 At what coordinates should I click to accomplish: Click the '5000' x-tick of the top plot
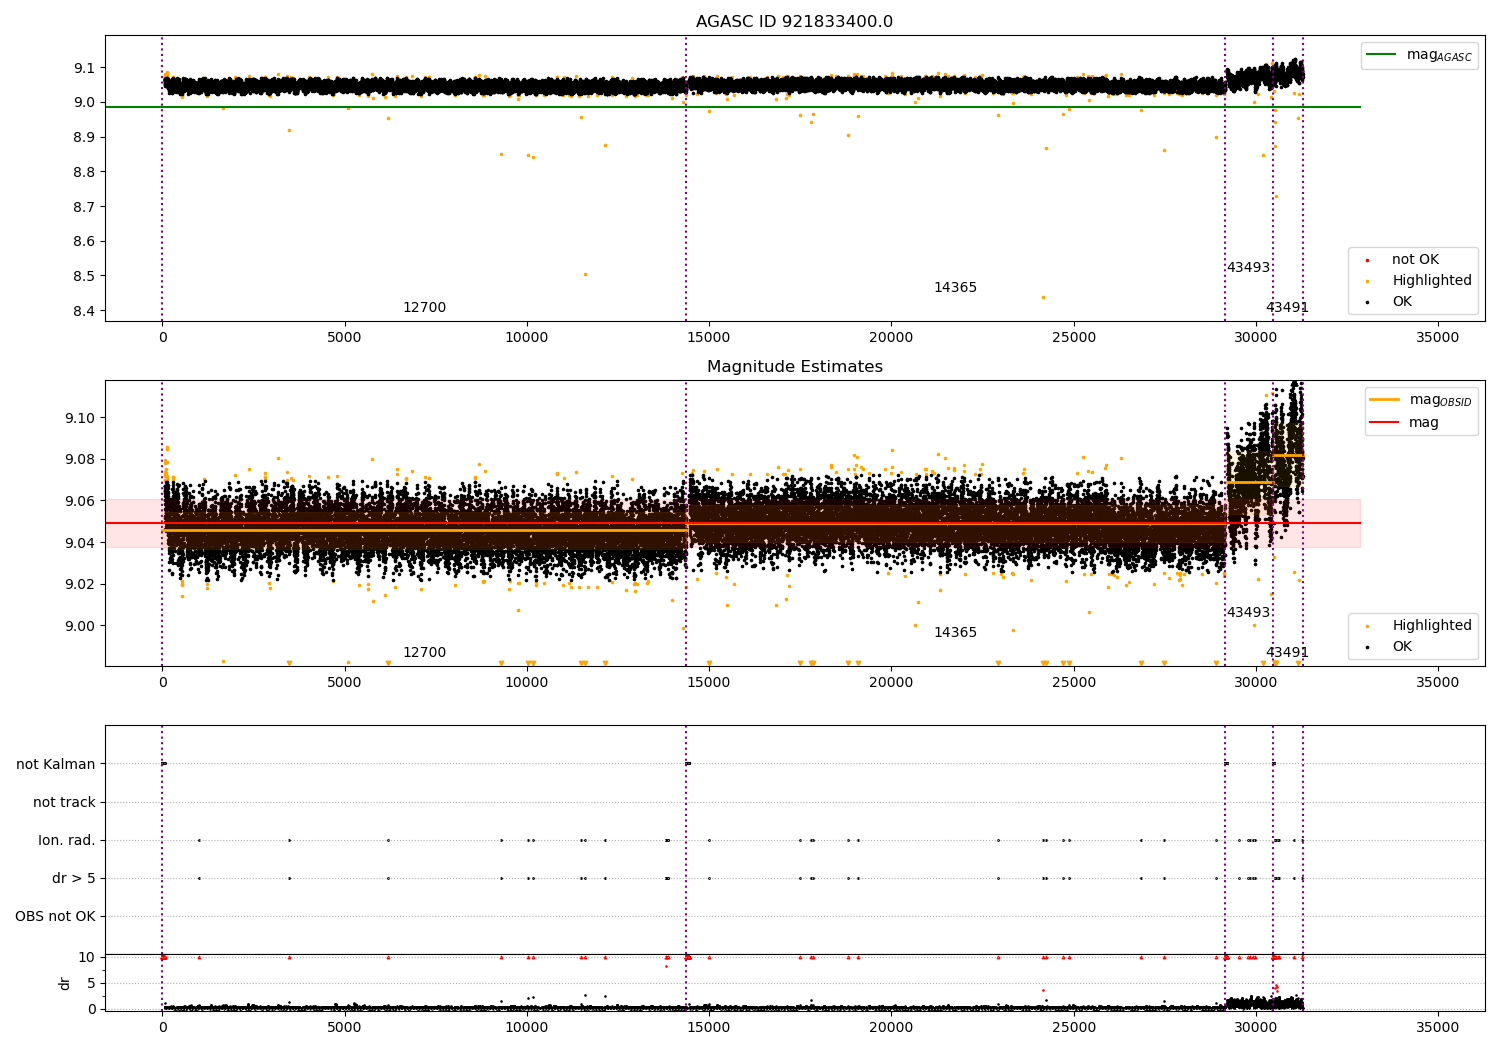click(x=345, y=337)
